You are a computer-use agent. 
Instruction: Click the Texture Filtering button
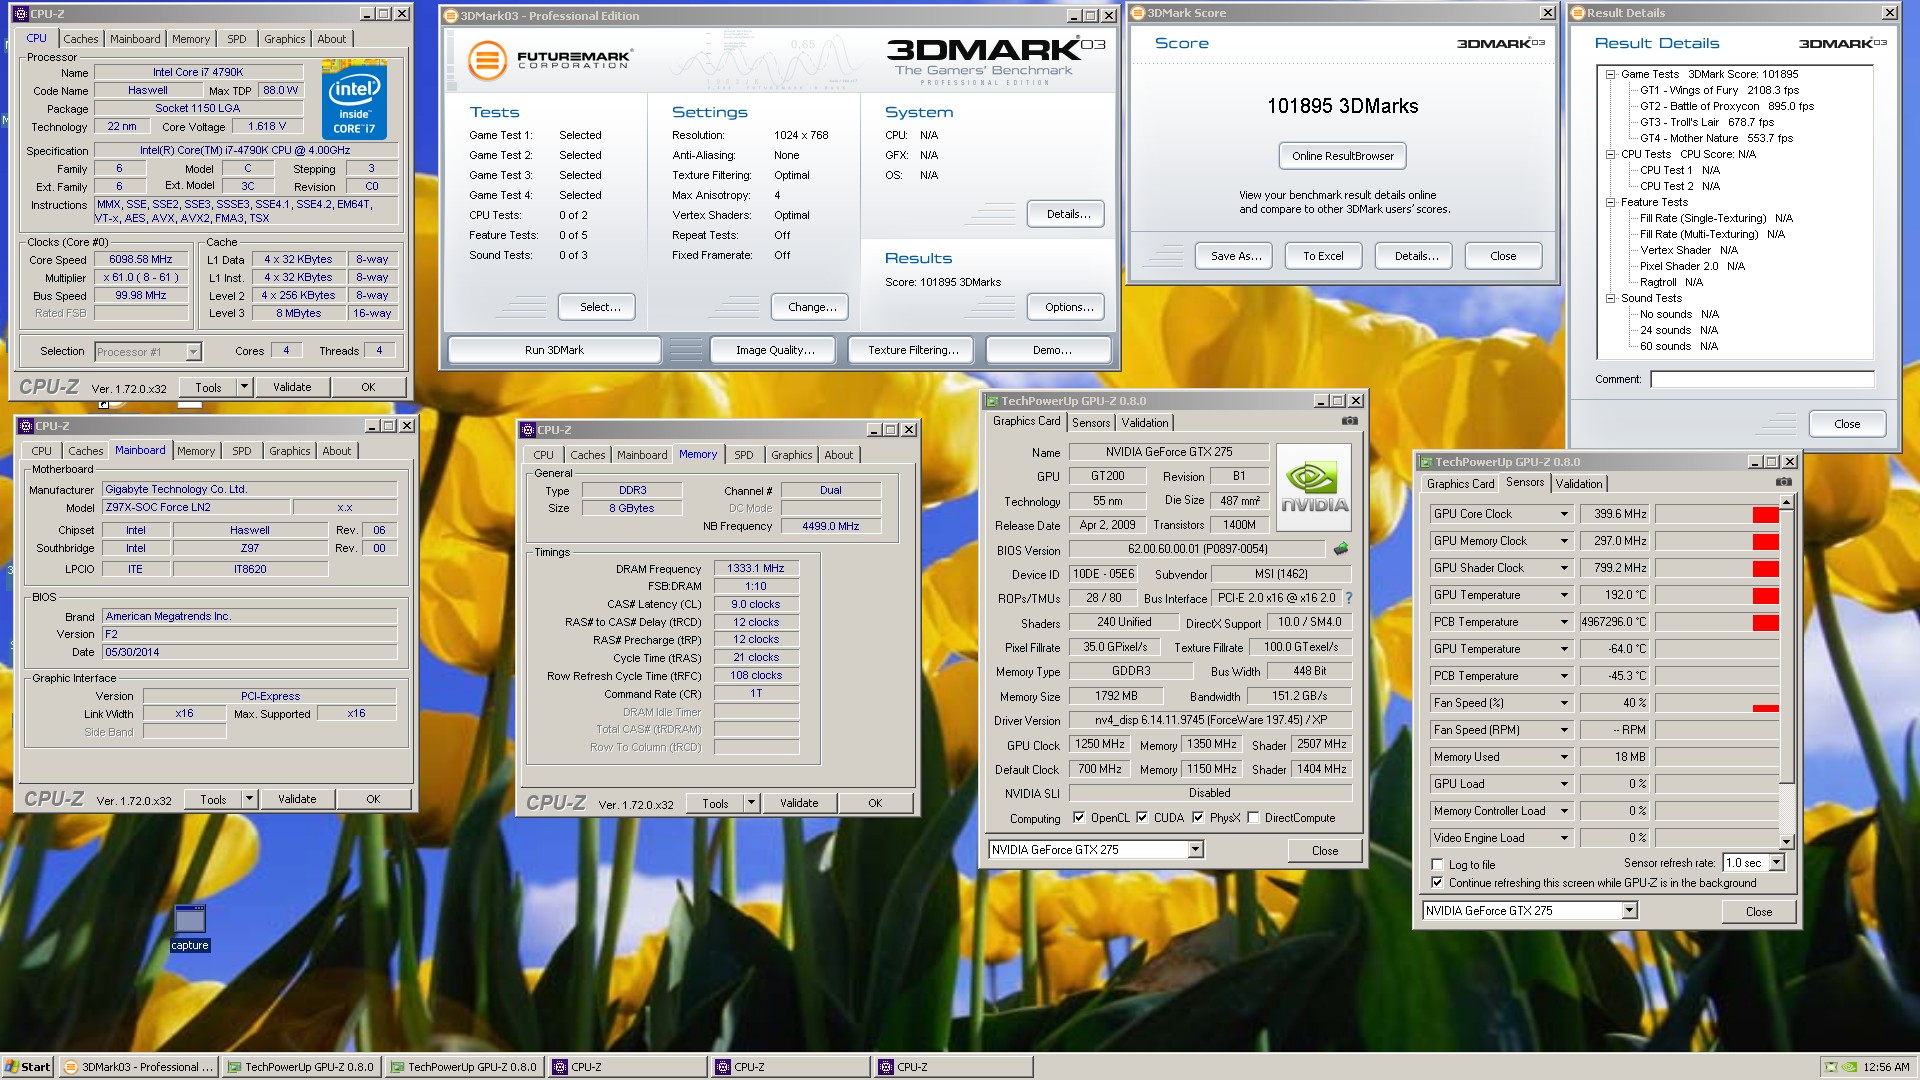pyautogui.click(x=913, y=350)
